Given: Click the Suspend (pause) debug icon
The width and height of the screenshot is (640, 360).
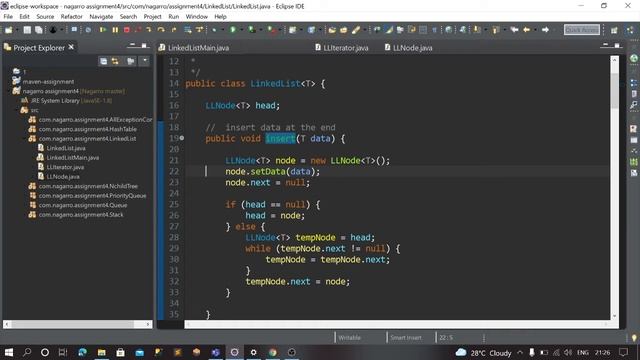Looking at the screenshot, I should point(115,30).
